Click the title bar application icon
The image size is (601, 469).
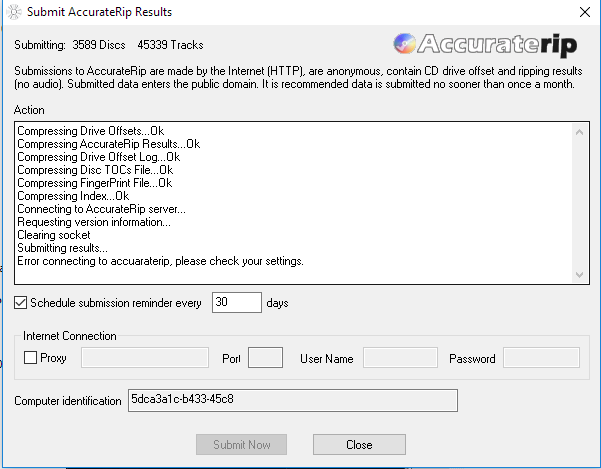tap(11, 12)
